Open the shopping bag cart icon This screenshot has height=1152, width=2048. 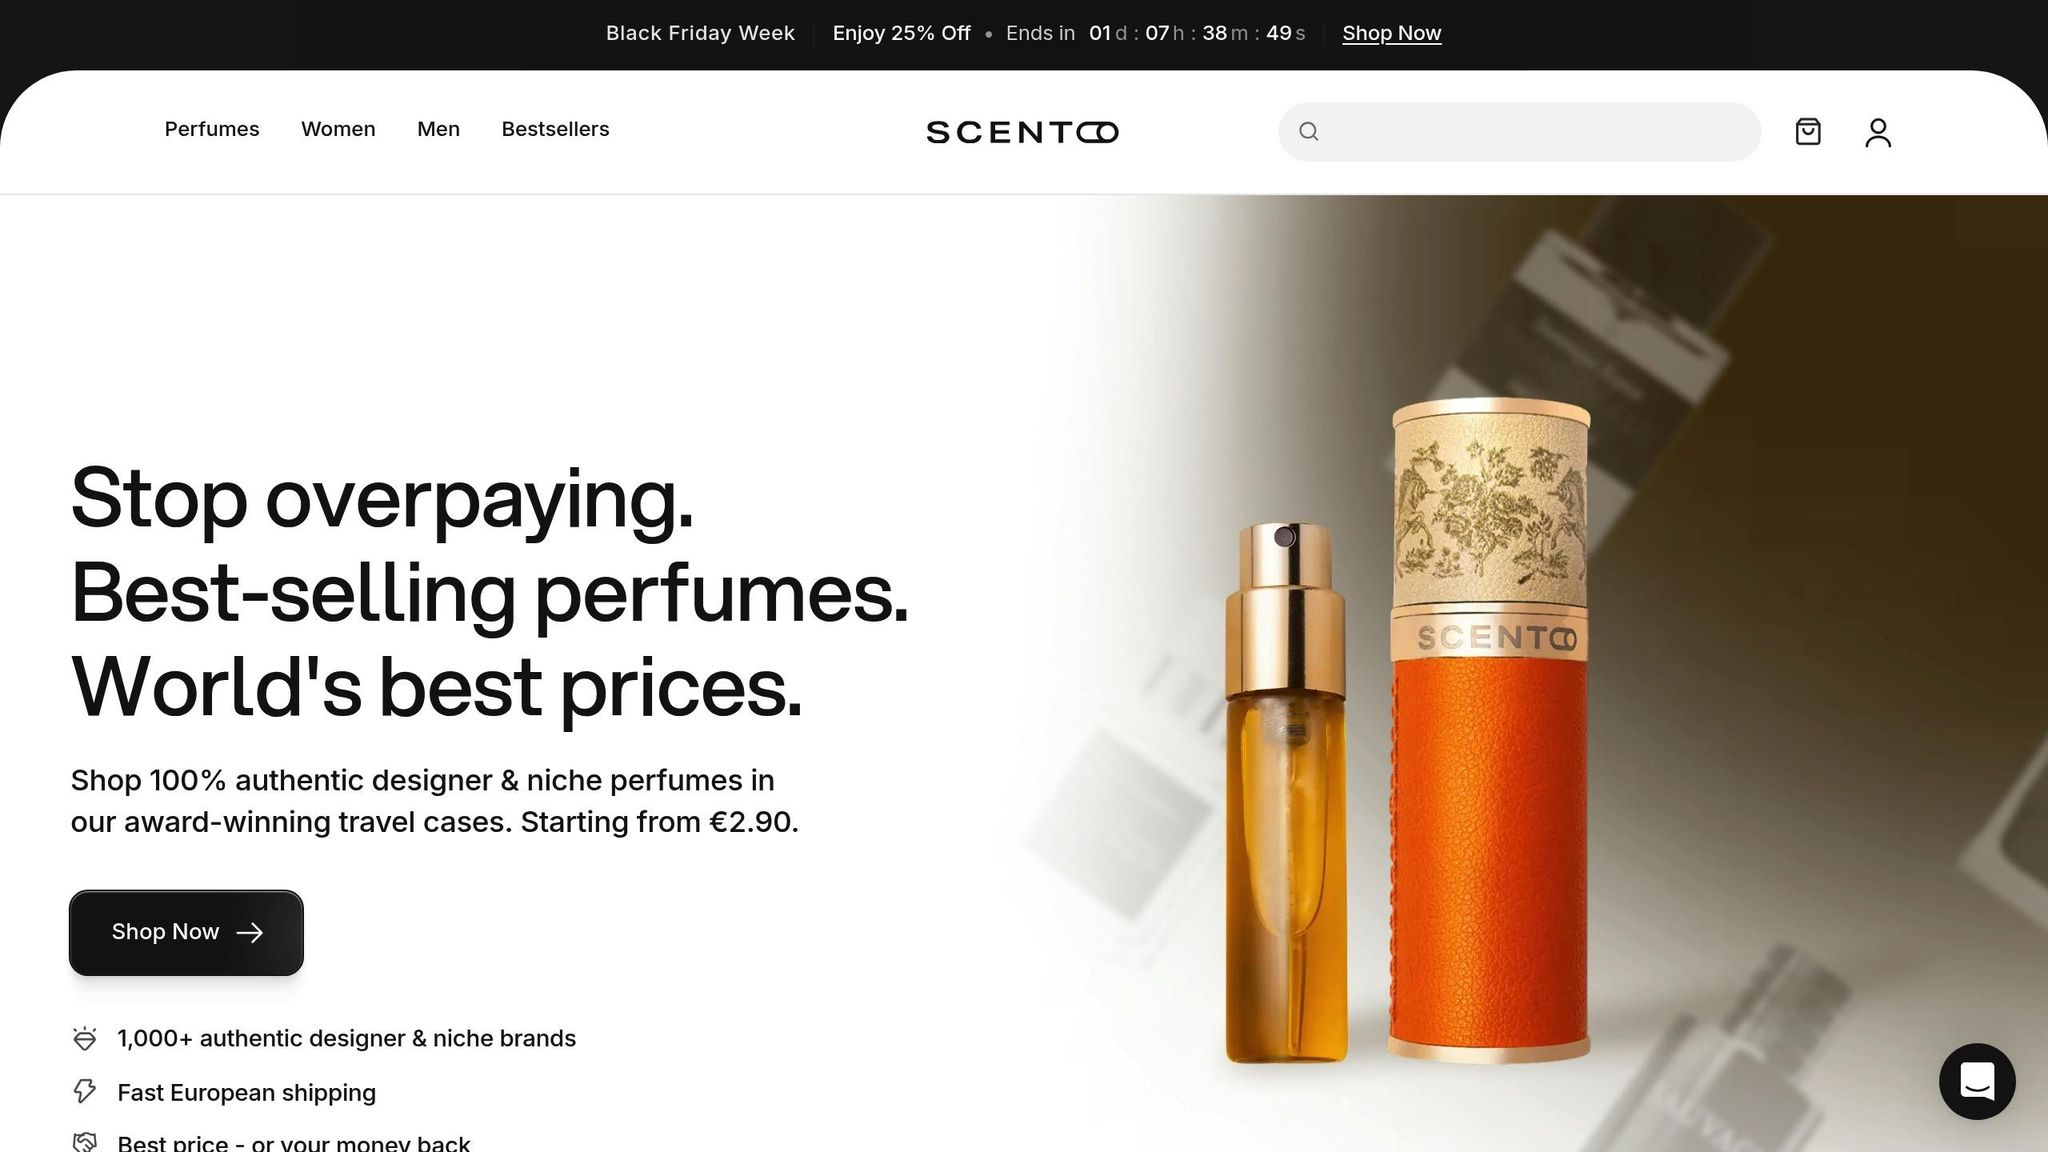pyautogui.click(x=1807, y=132)
